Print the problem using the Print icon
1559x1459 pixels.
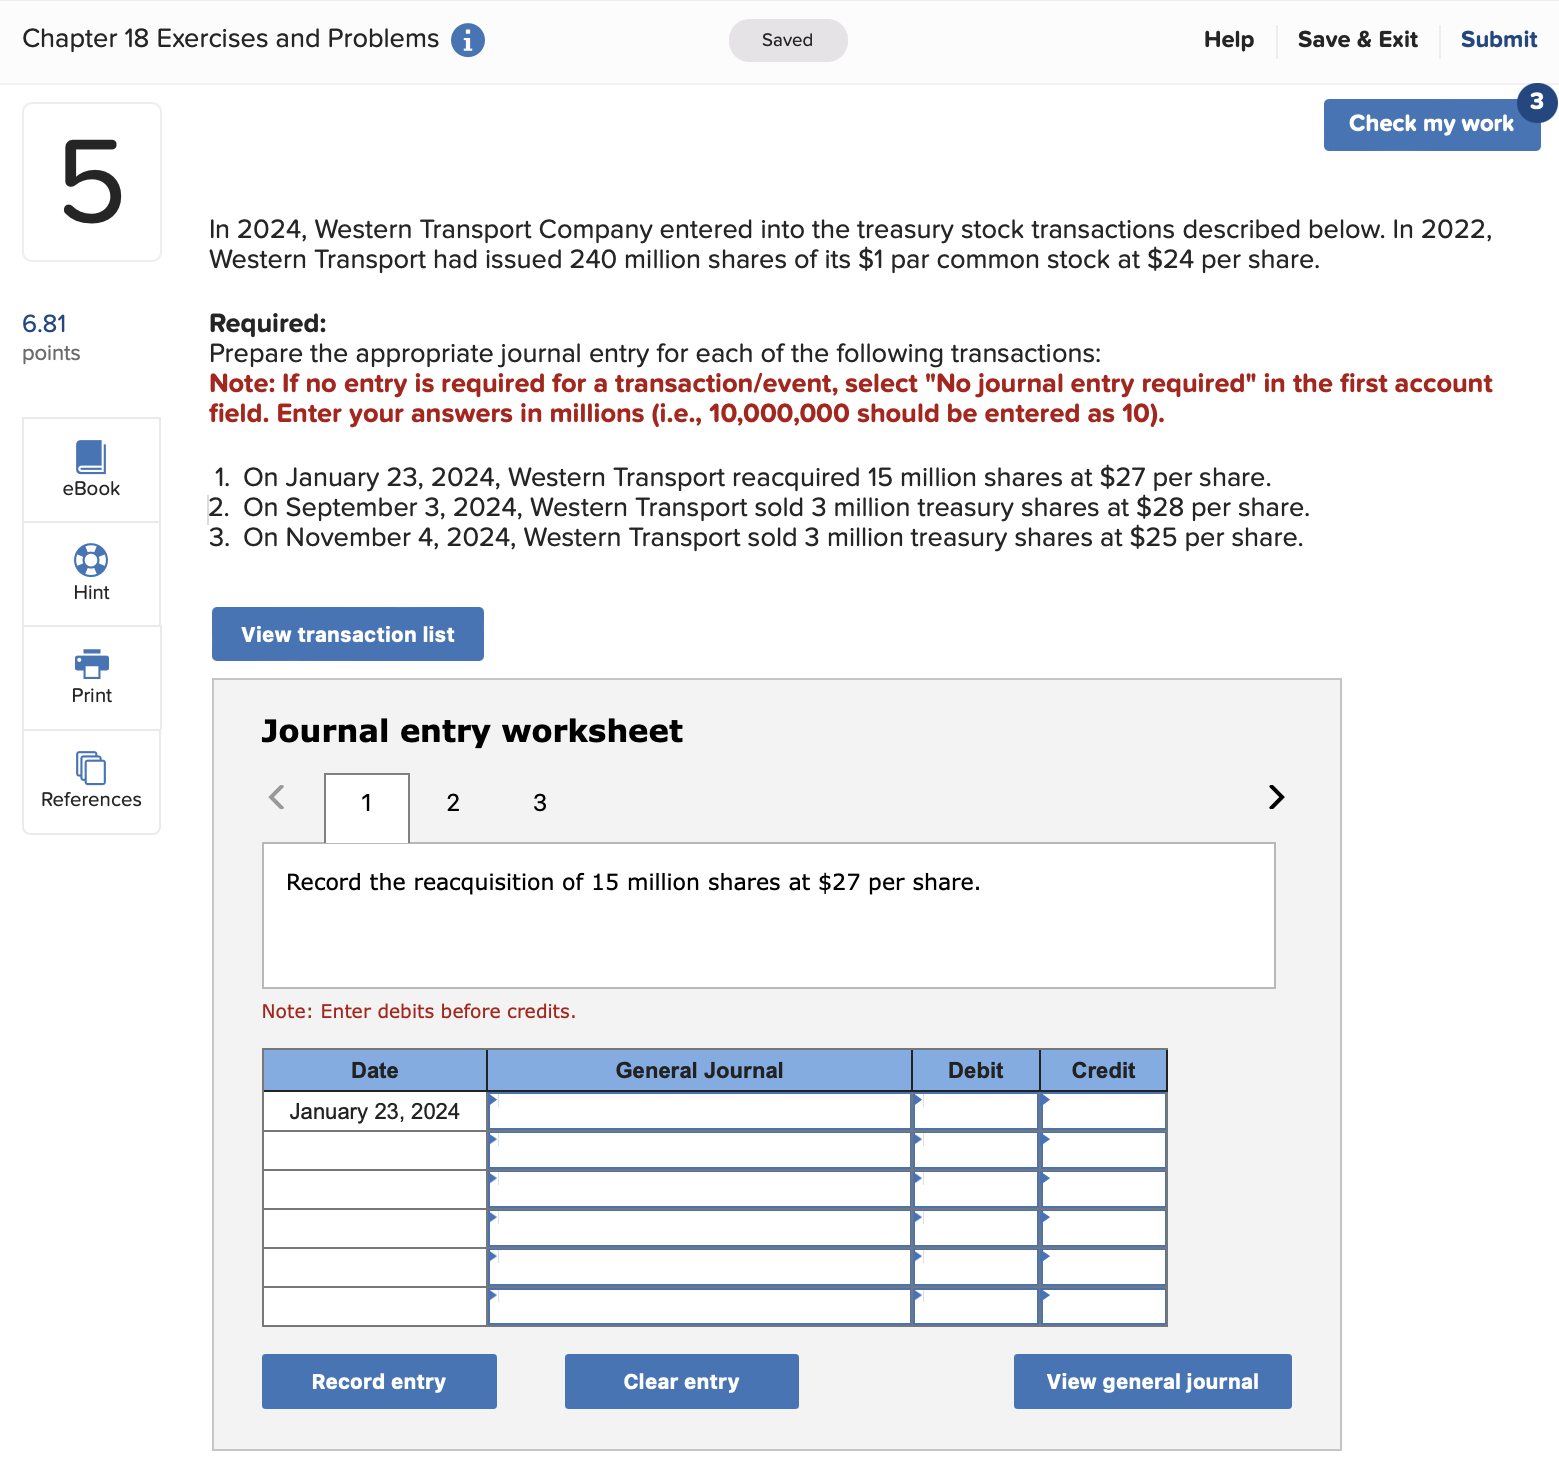coord(91,678)
